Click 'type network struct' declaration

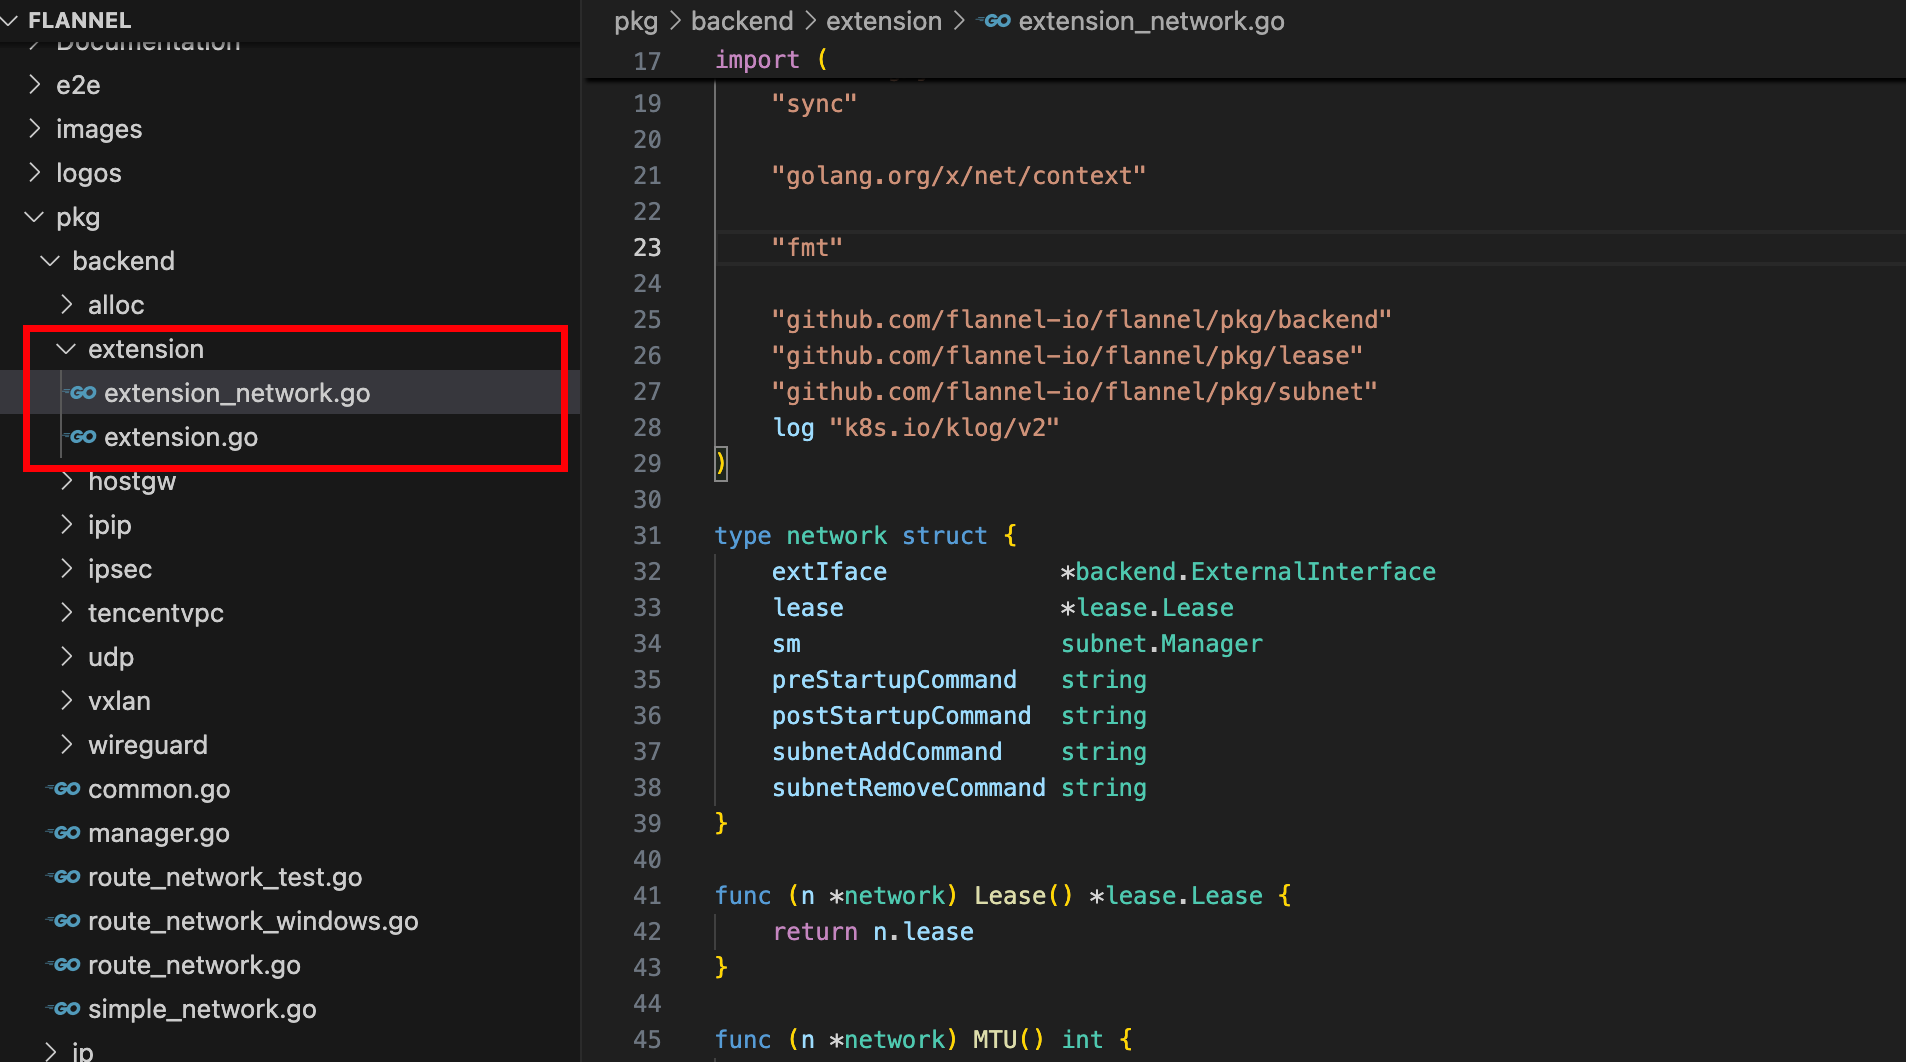click(851, 535)
